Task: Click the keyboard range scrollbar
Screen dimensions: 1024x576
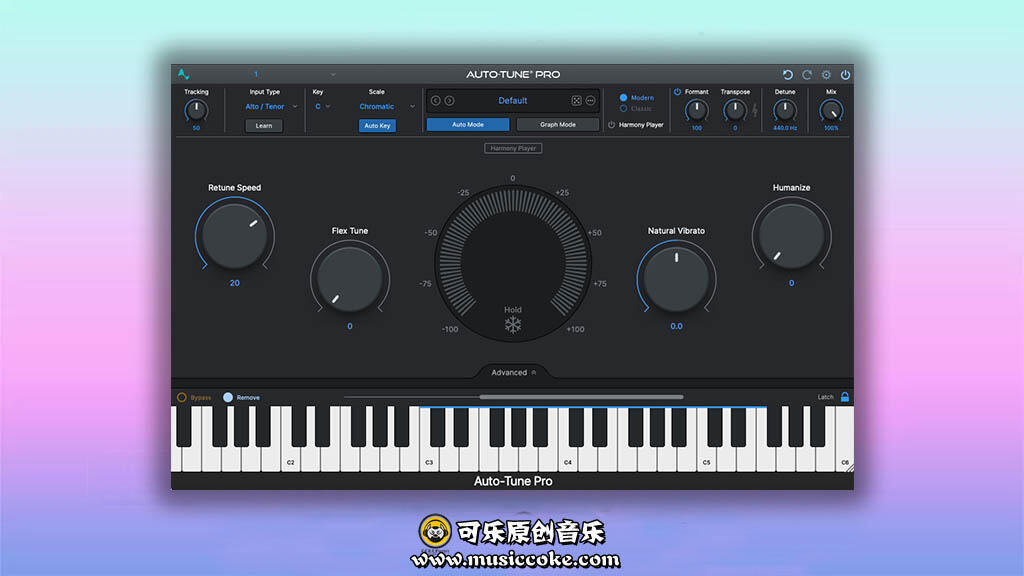Action: [581, 397]
